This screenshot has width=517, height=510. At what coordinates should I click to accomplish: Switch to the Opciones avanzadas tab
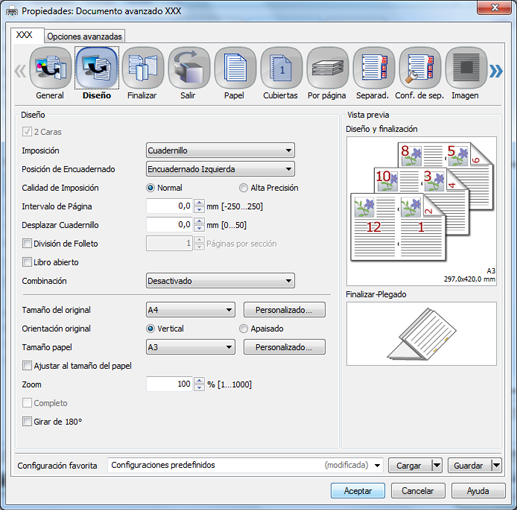point(85,36)
